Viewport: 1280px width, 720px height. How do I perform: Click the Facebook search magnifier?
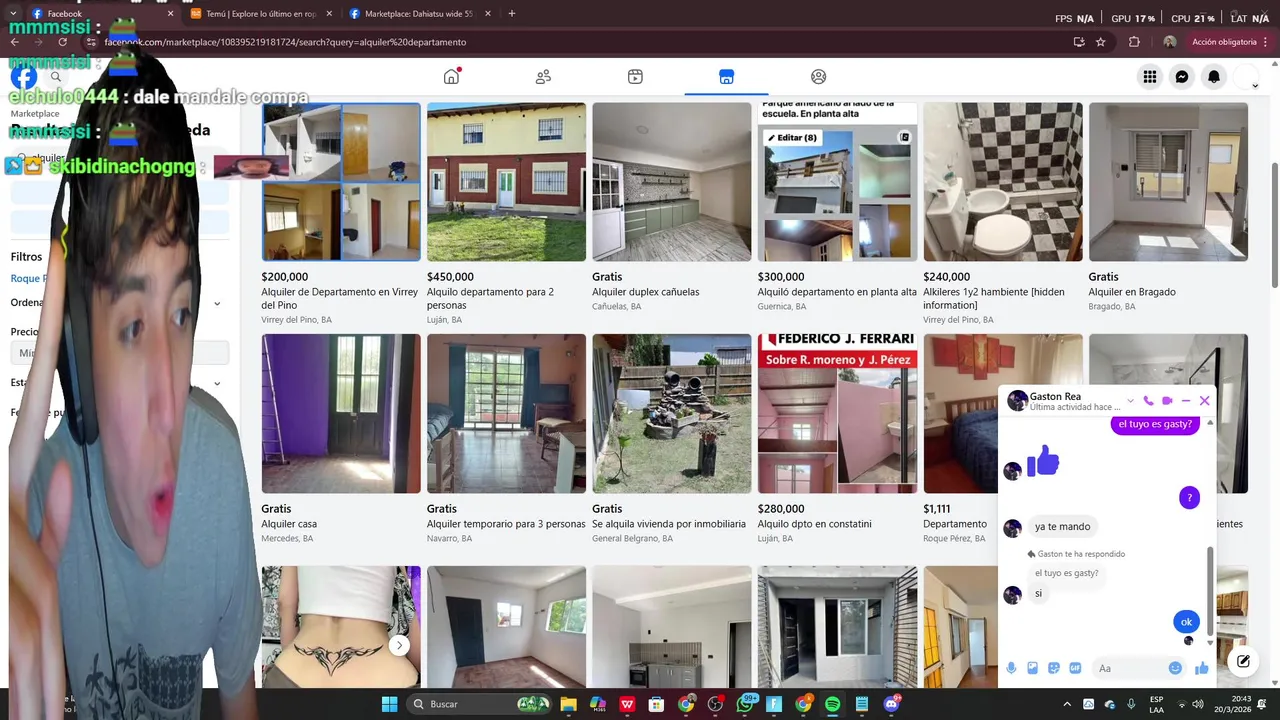point(56,77)
